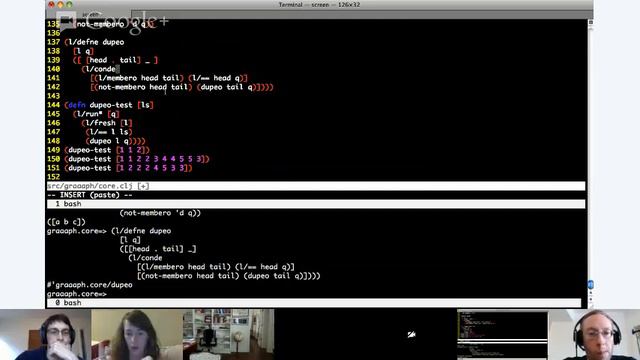Click '[(l/membero head tail) (l/== head q)]' in REPL
The image size is (640, 360).
point(216,267)
